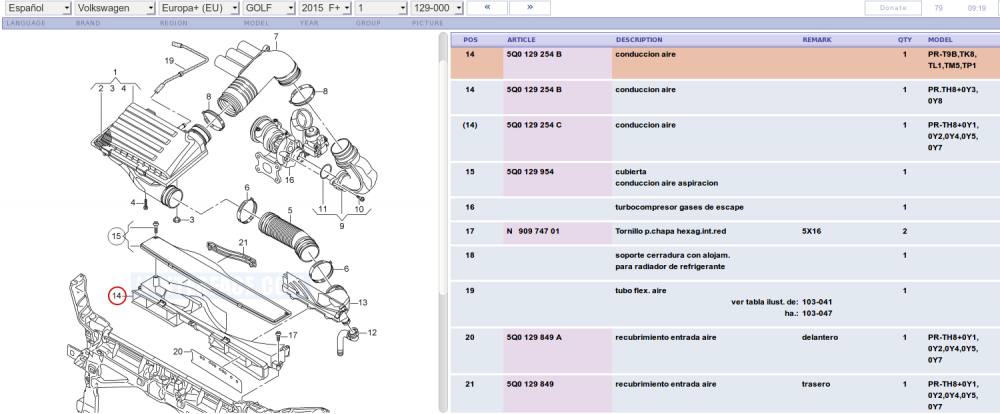Click callout number 2 in diagram

pos(101,88)
